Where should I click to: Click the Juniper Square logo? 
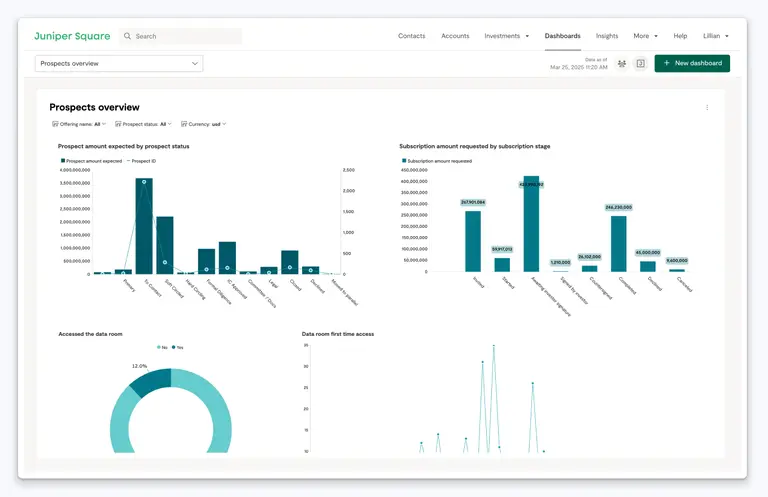[72, 36]
